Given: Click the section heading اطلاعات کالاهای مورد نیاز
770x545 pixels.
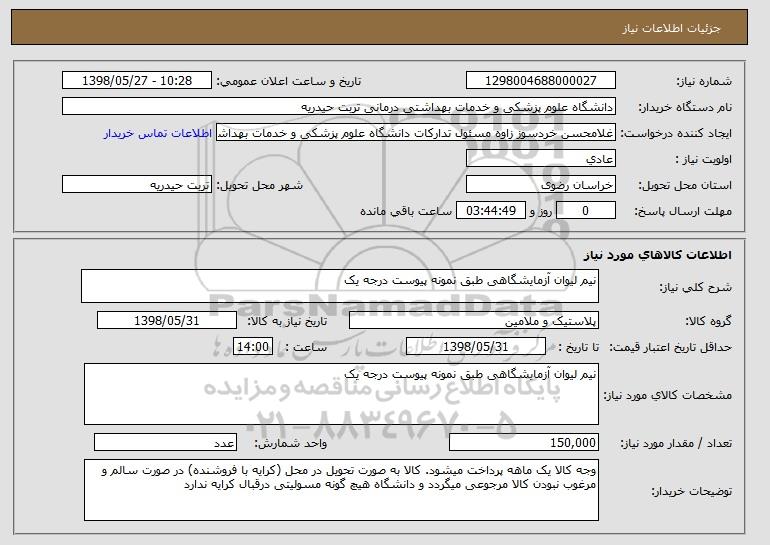Looking at the screenshot, I should coord(658,254).
